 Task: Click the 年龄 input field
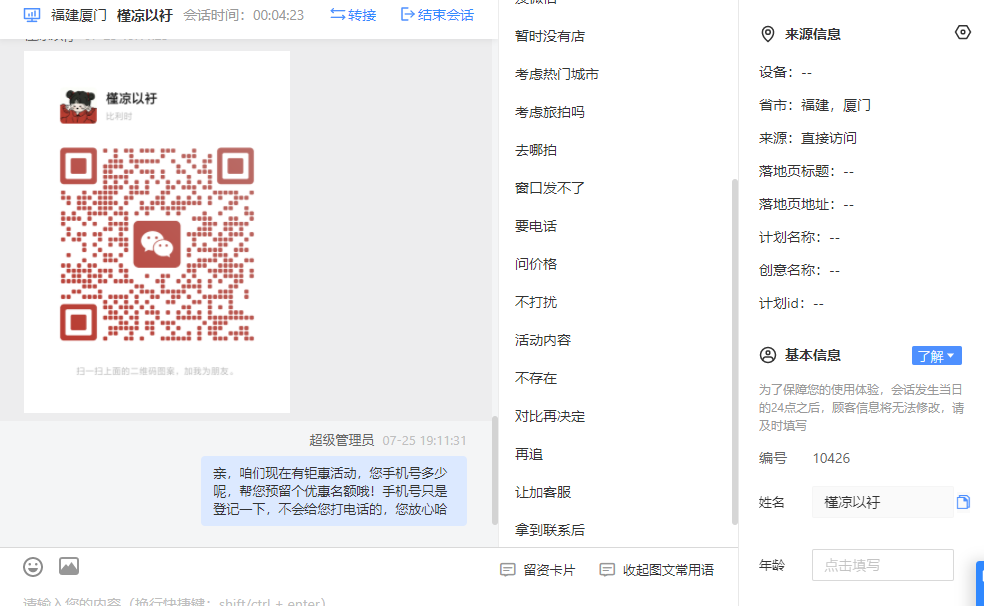pos(882,565)
